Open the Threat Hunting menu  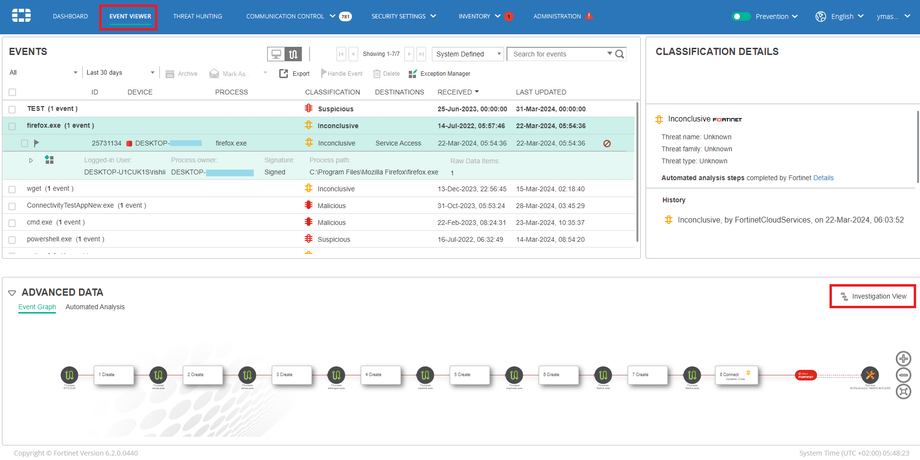pyautogui.click(x=197, y=16)
